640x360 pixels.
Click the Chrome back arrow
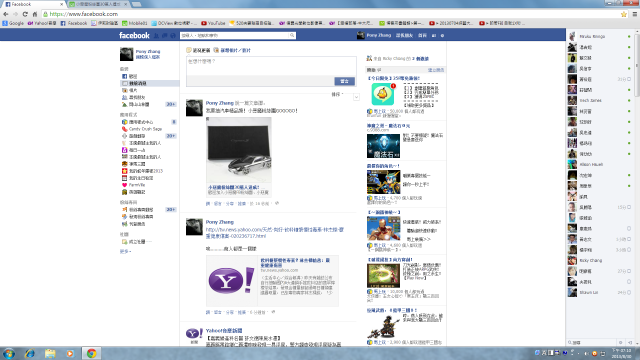click(6, 14)
